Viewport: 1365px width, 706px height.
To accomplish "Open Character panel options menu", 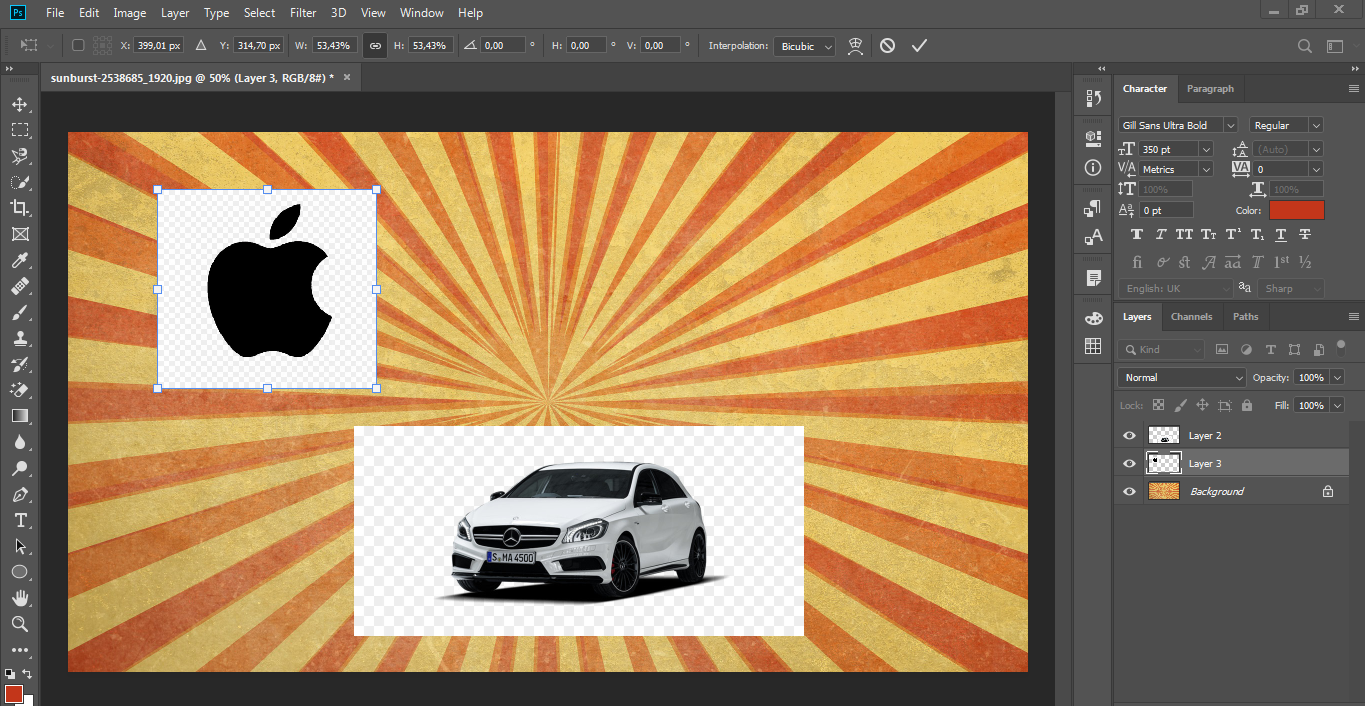I will (1353, 89).
